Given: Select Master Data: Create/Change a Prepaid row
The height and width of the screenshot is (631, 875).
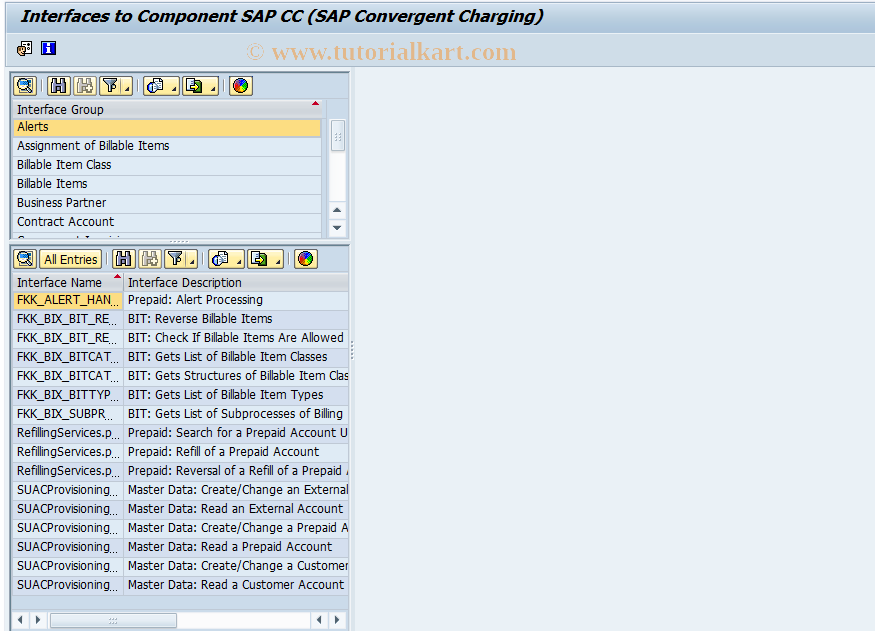Looking at the screenshot, I should [237, 528].
